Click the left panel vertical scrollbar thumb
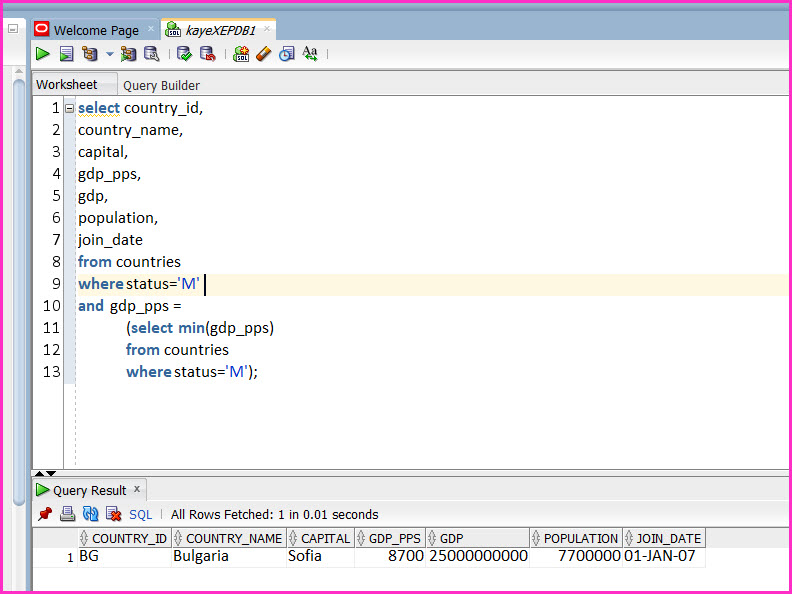792x594 pixels. coord(19,292)
